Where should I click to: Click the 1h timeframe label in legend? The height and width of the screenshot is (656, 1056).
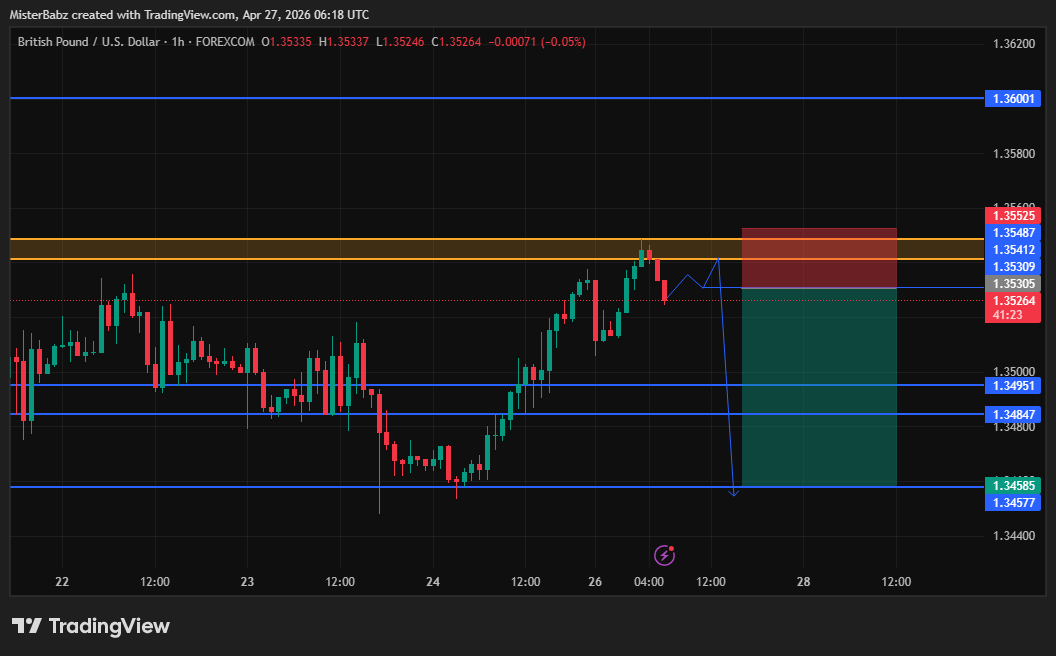coord(178,42)
